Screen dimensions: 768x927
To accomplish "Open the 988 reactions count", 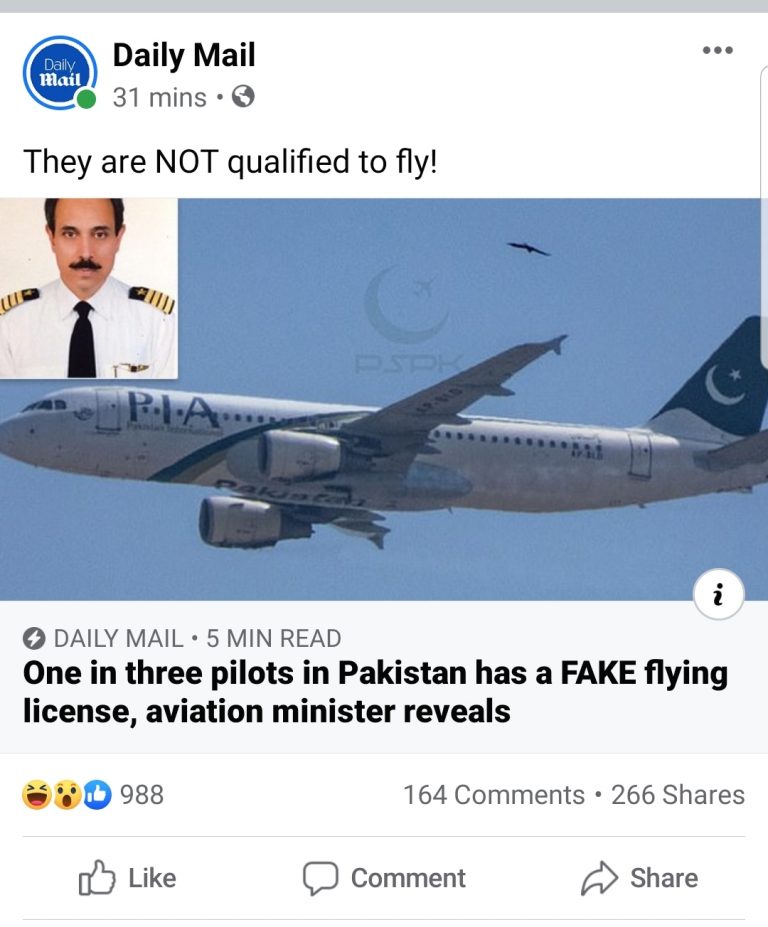I will point(142,795).
